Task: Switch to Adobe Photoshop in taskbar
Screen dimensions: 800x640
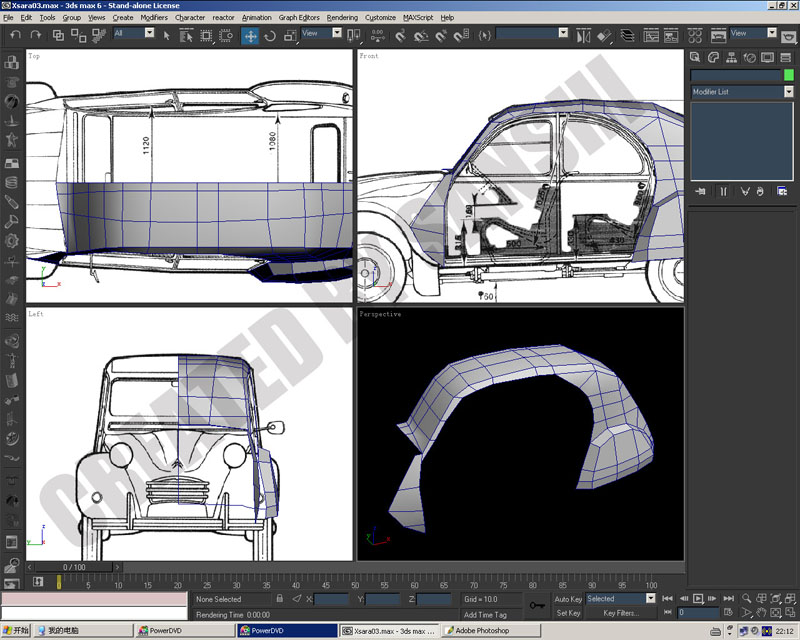Action: (x=491, y=631)
